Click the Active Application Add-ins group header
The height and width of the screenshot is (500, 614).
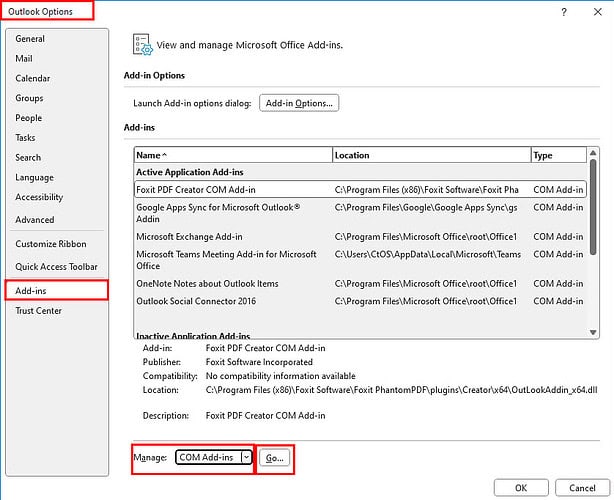190,172
